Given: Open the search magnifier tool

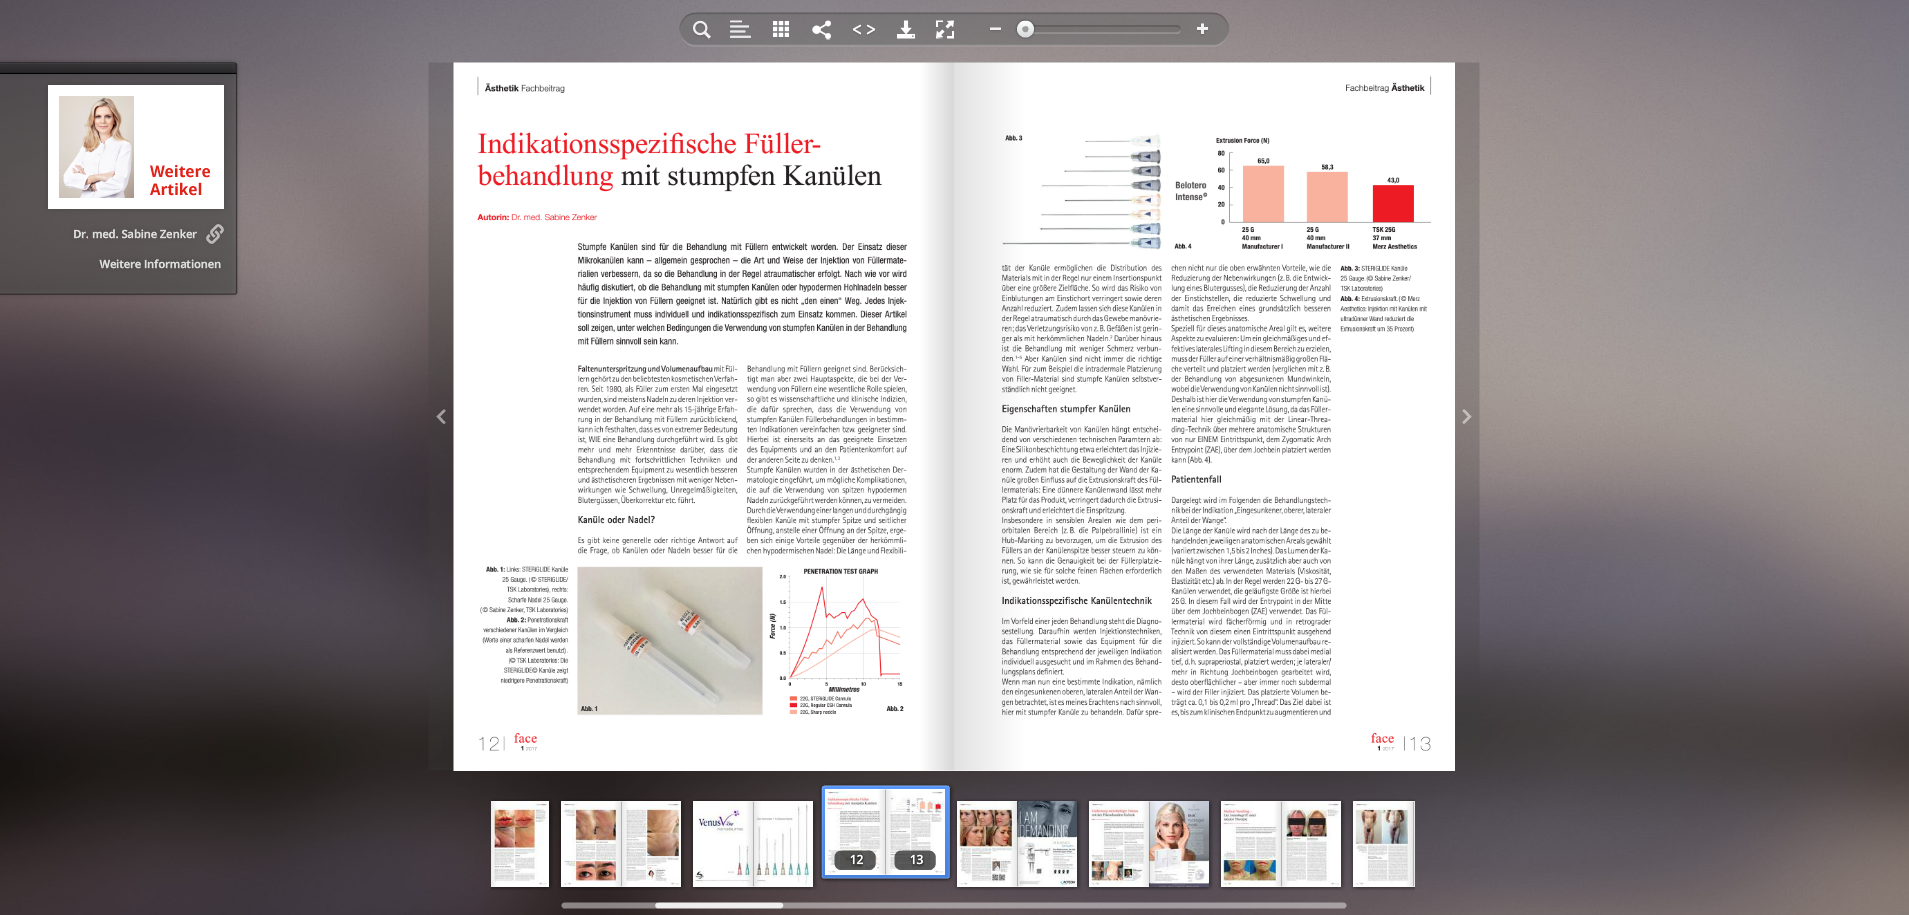Looking at the screenshot, I should pyautogui.click(x=702, y=30).
